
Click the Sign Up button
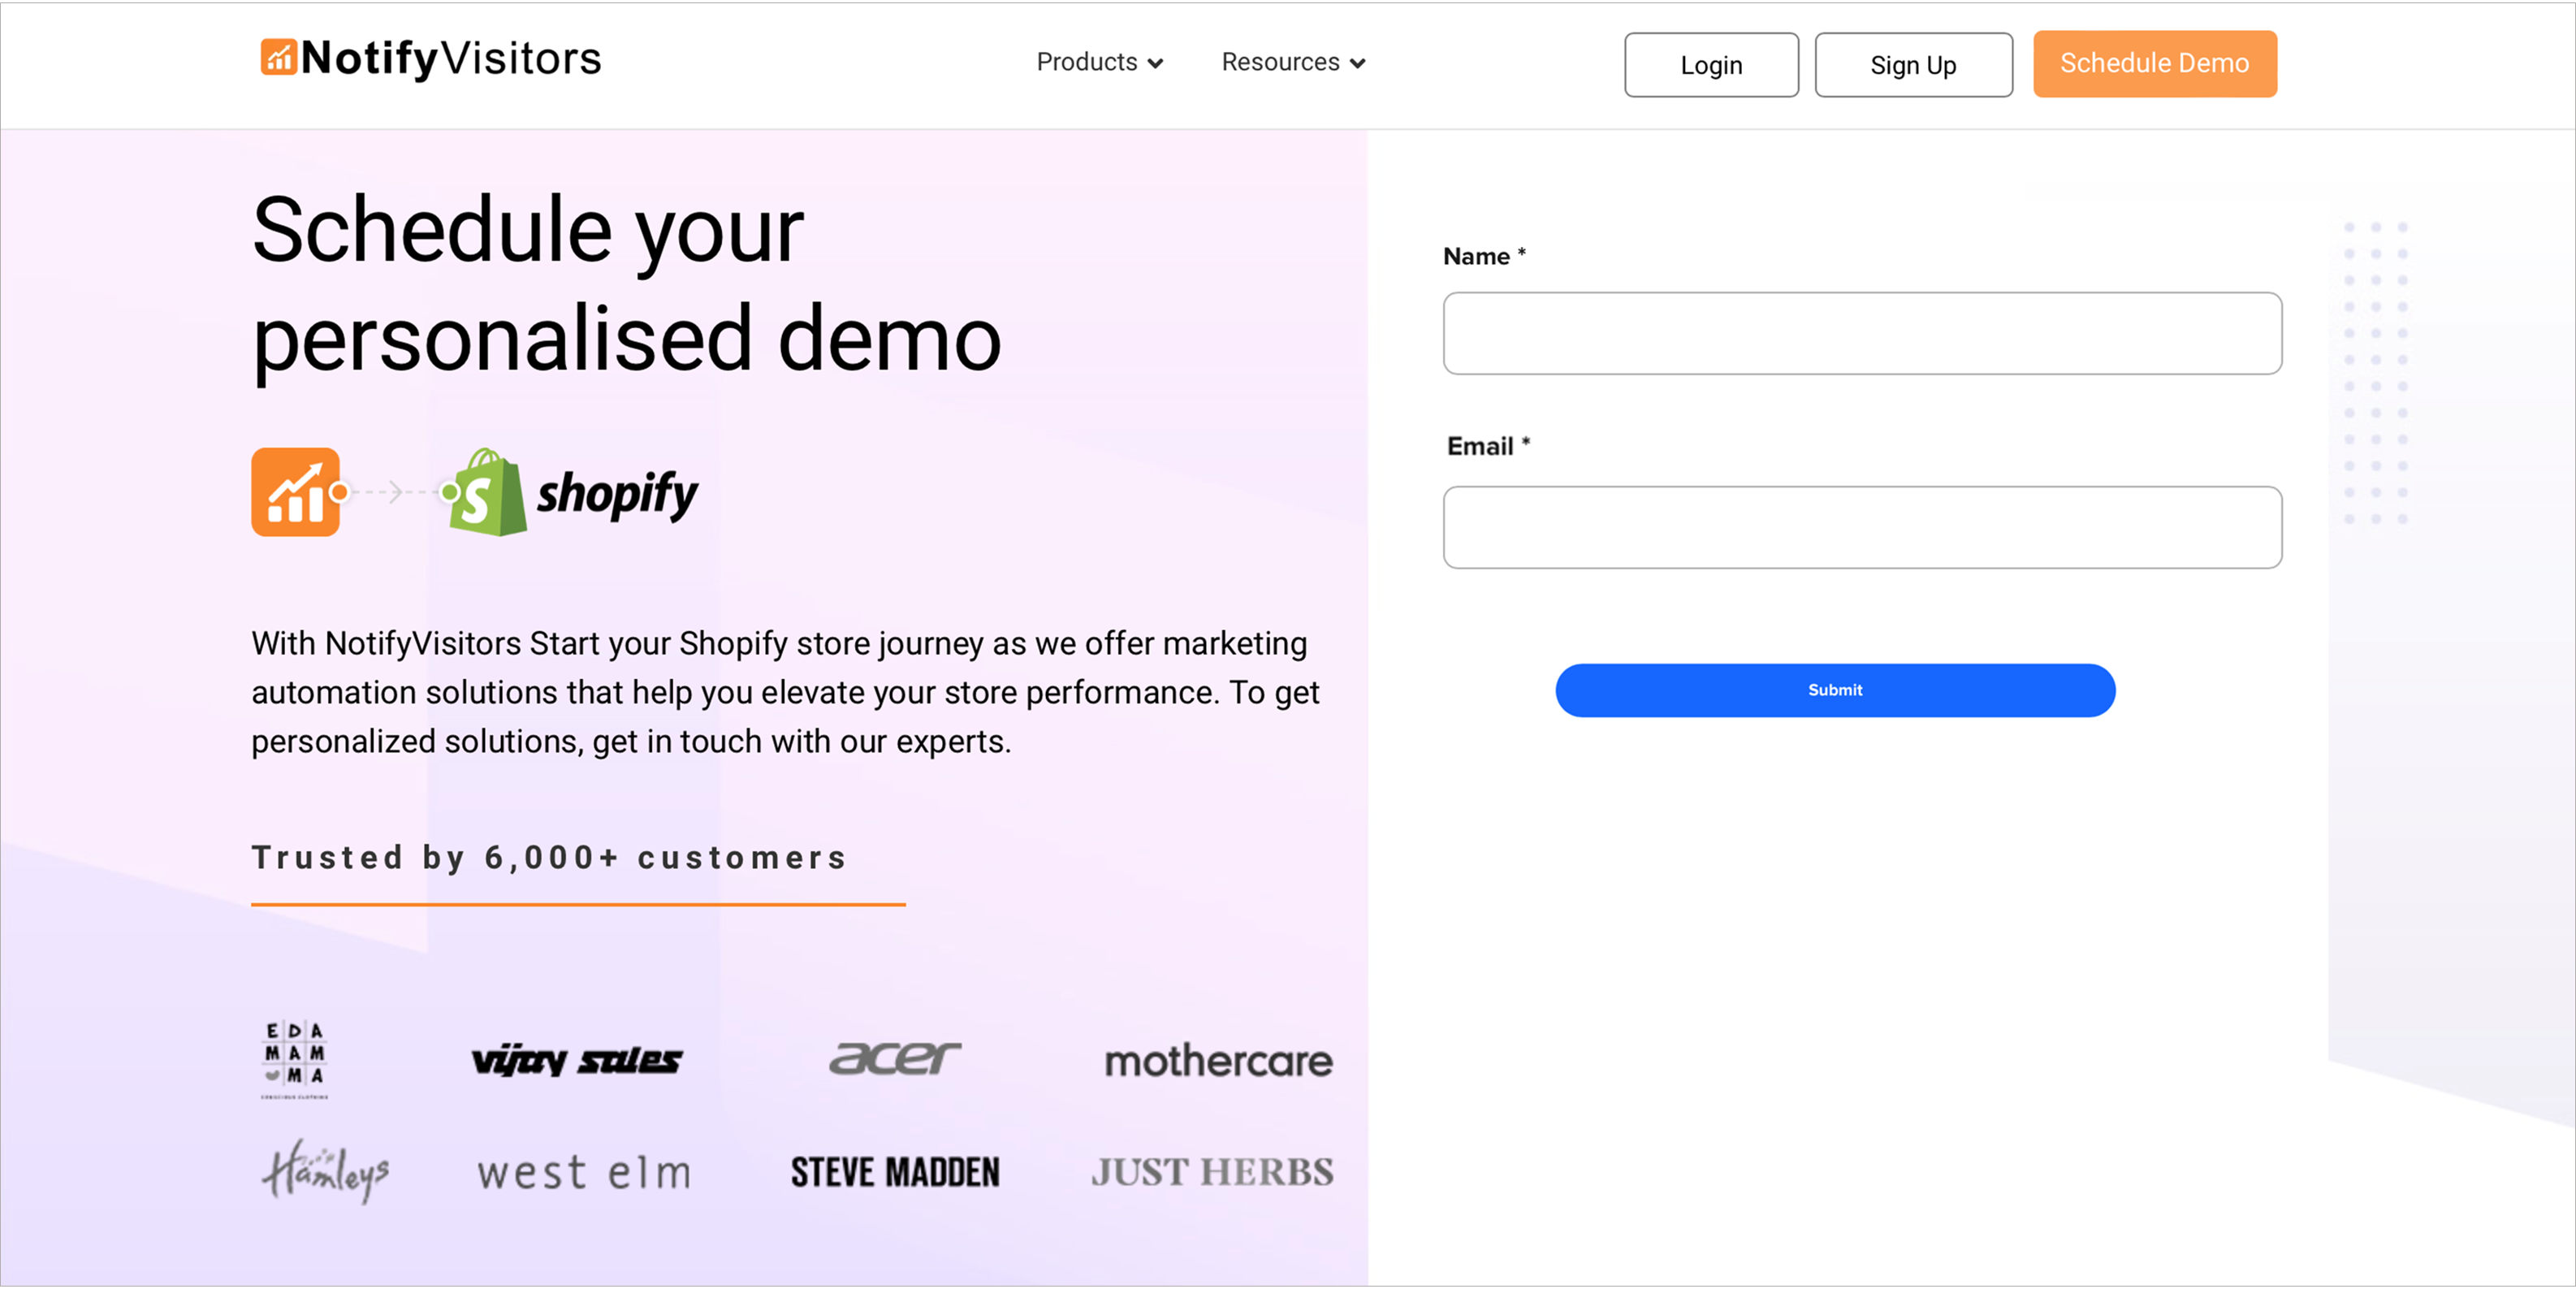(x=1913, y=65)
